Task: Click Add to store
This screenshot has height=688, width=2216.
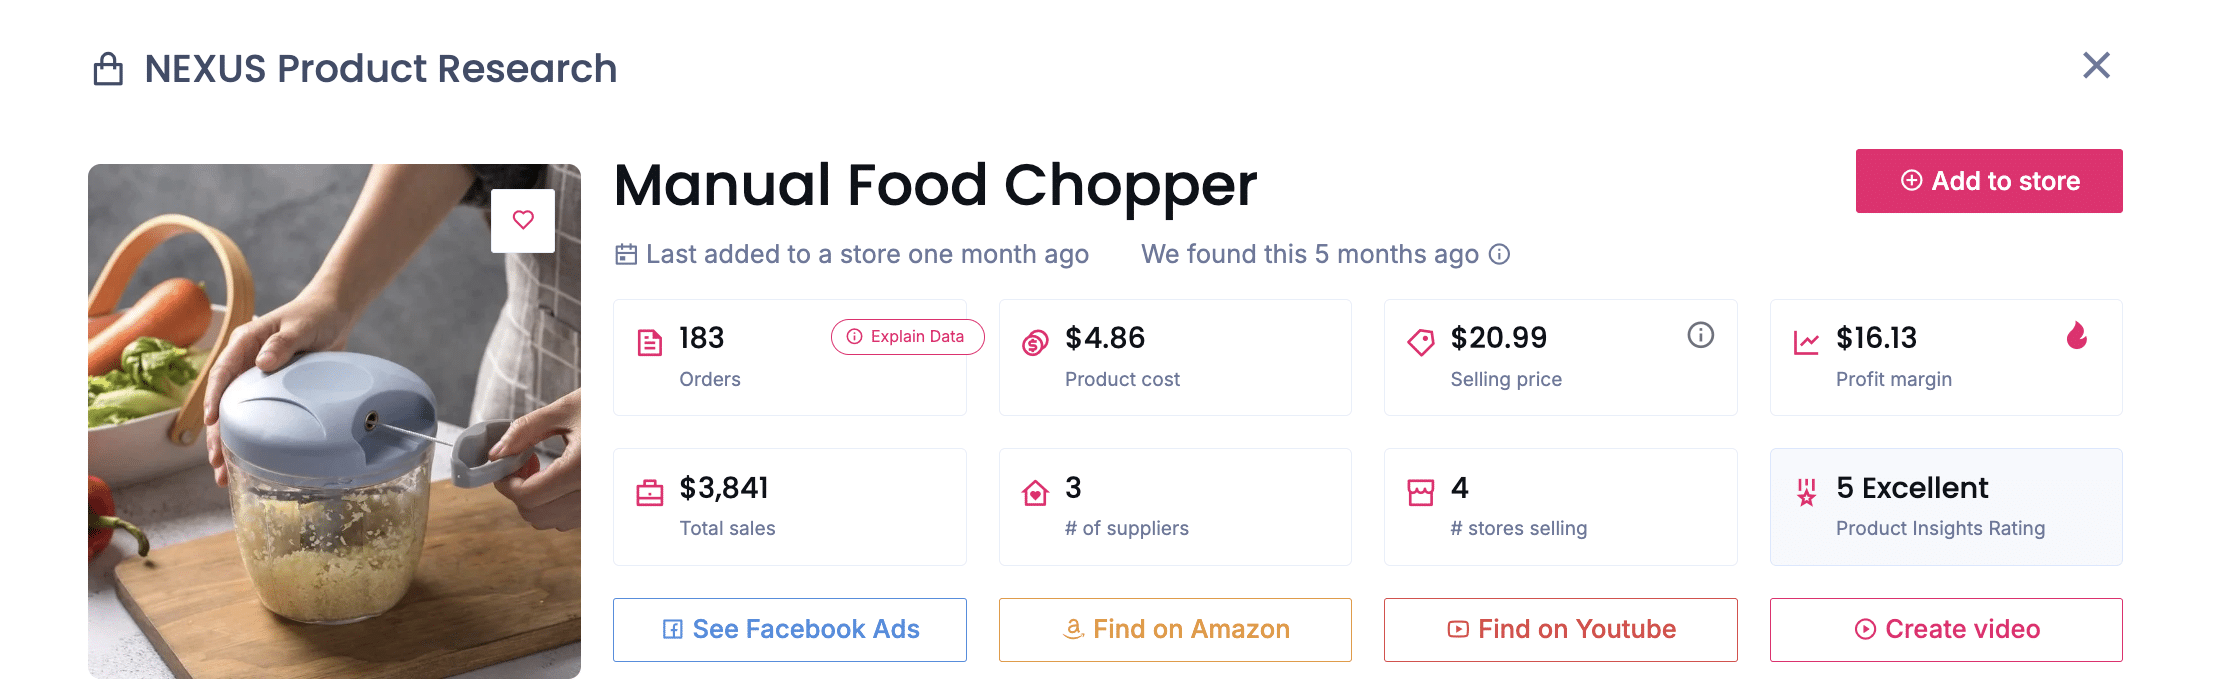Action: tap(1988, 181)
